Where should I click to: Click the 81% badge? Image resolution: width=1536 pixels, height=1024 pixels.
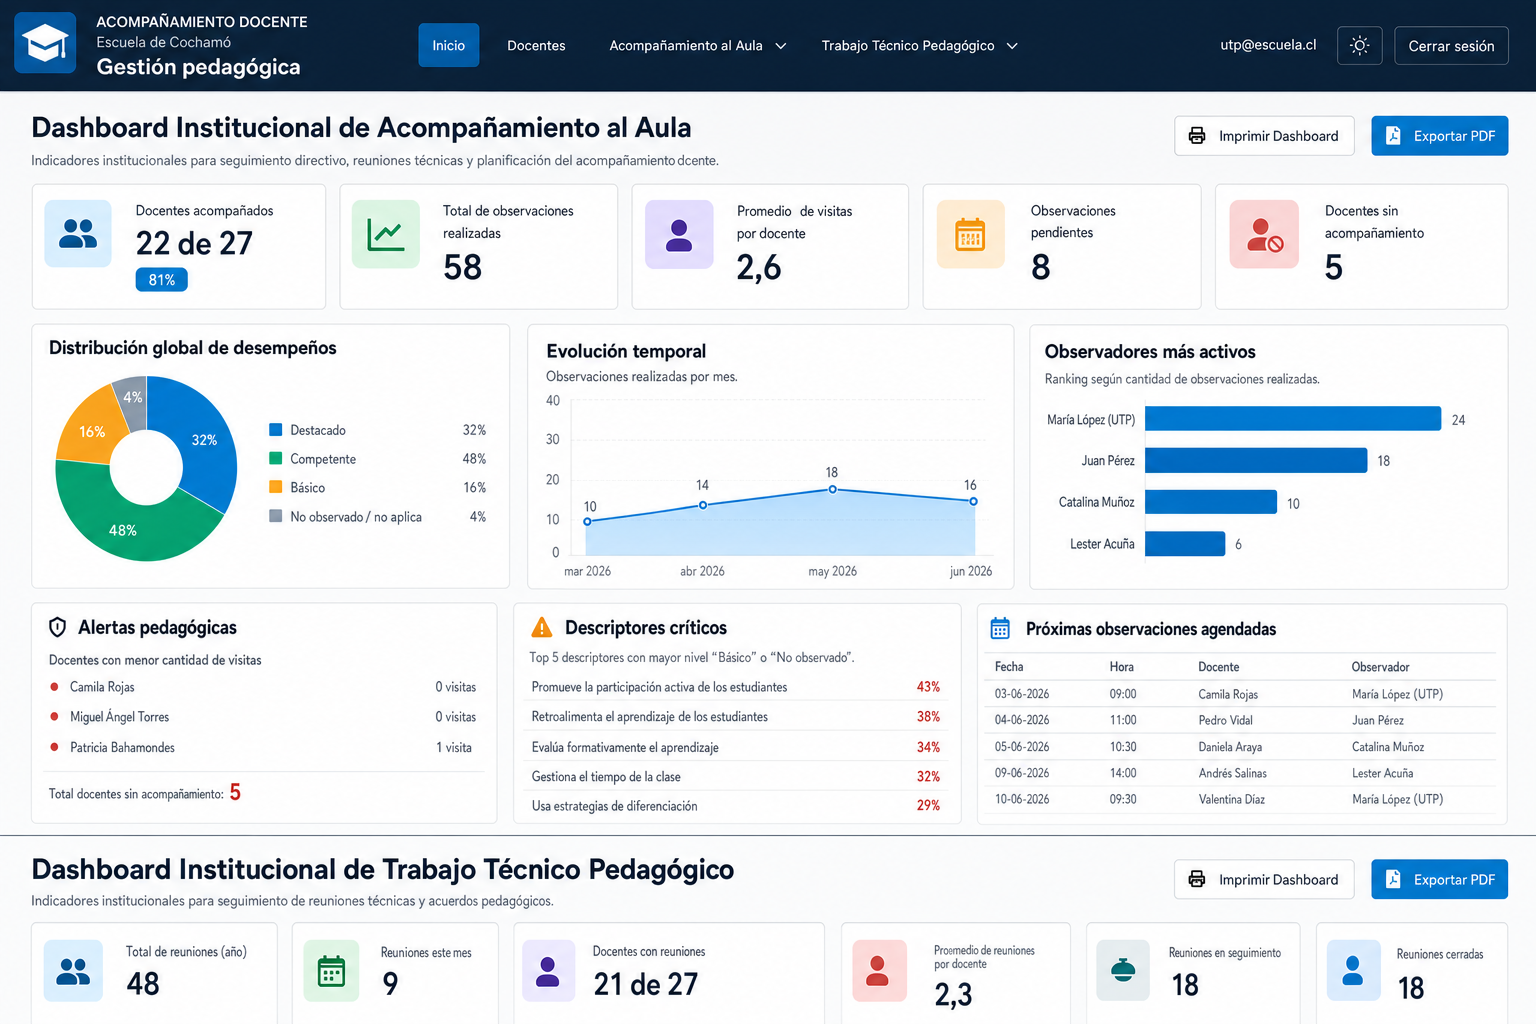161,280
